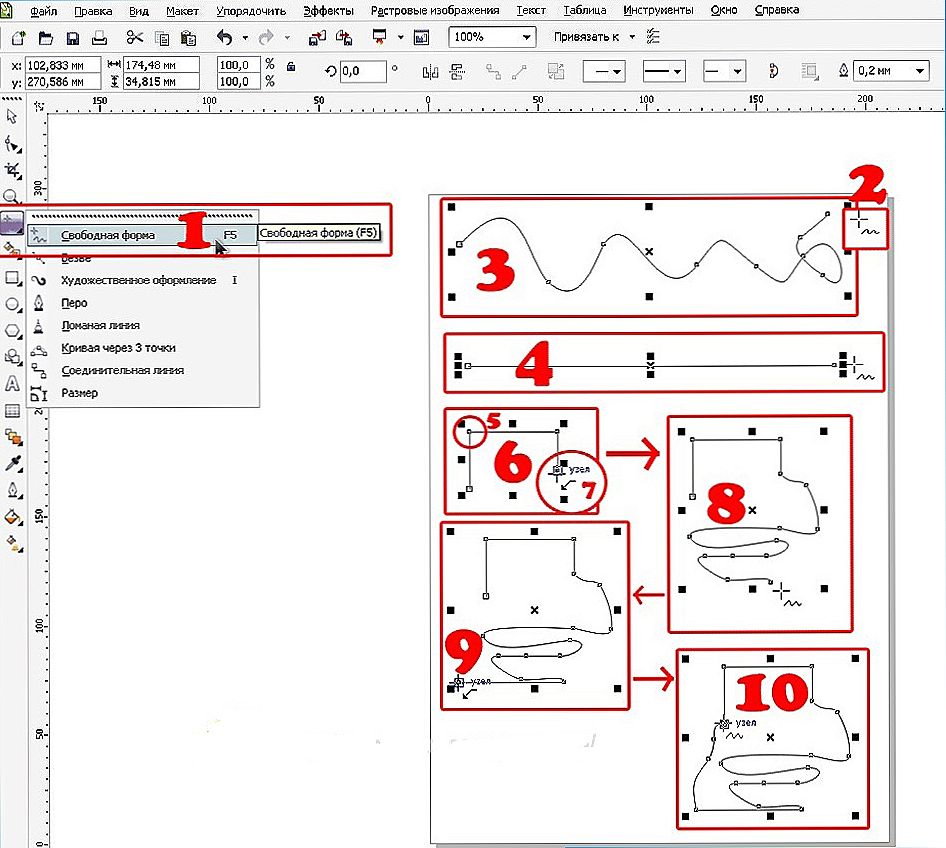The image size is (946, 848).
Task: Open the Упорядочить menu
Action: pos(251,10)
